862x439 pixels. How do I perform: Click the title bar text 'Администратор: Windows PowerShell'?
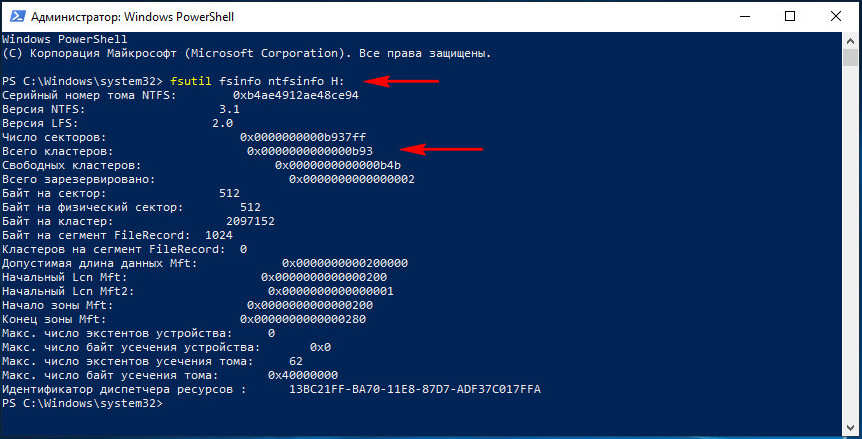(132, 17)
